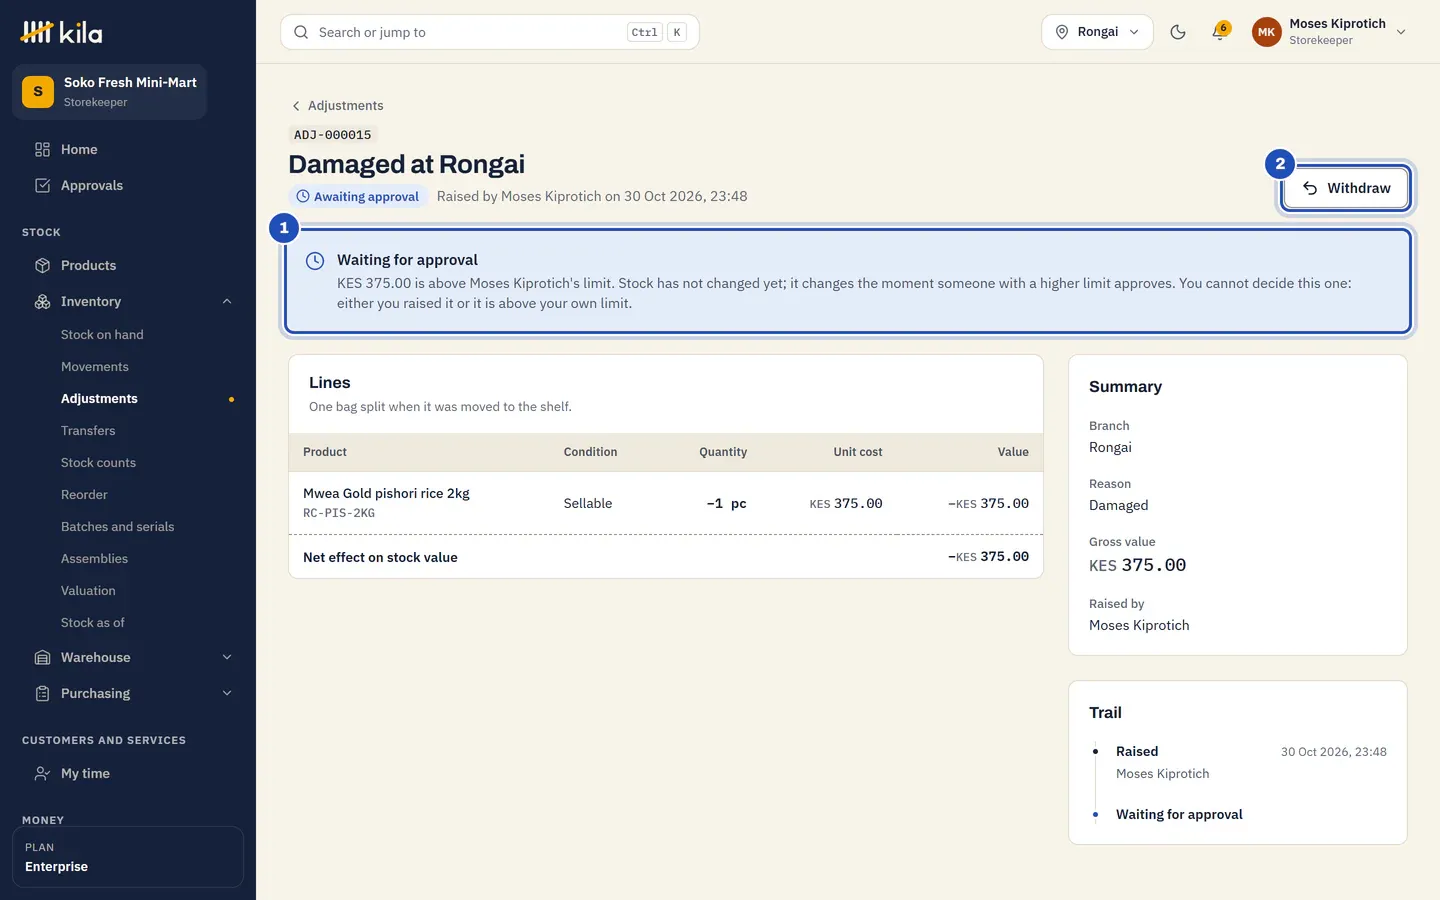The height and width of the screenshot is (900, 1440).
Task: Click the Net effect on stock value label
Action: (x=380, y=558)
